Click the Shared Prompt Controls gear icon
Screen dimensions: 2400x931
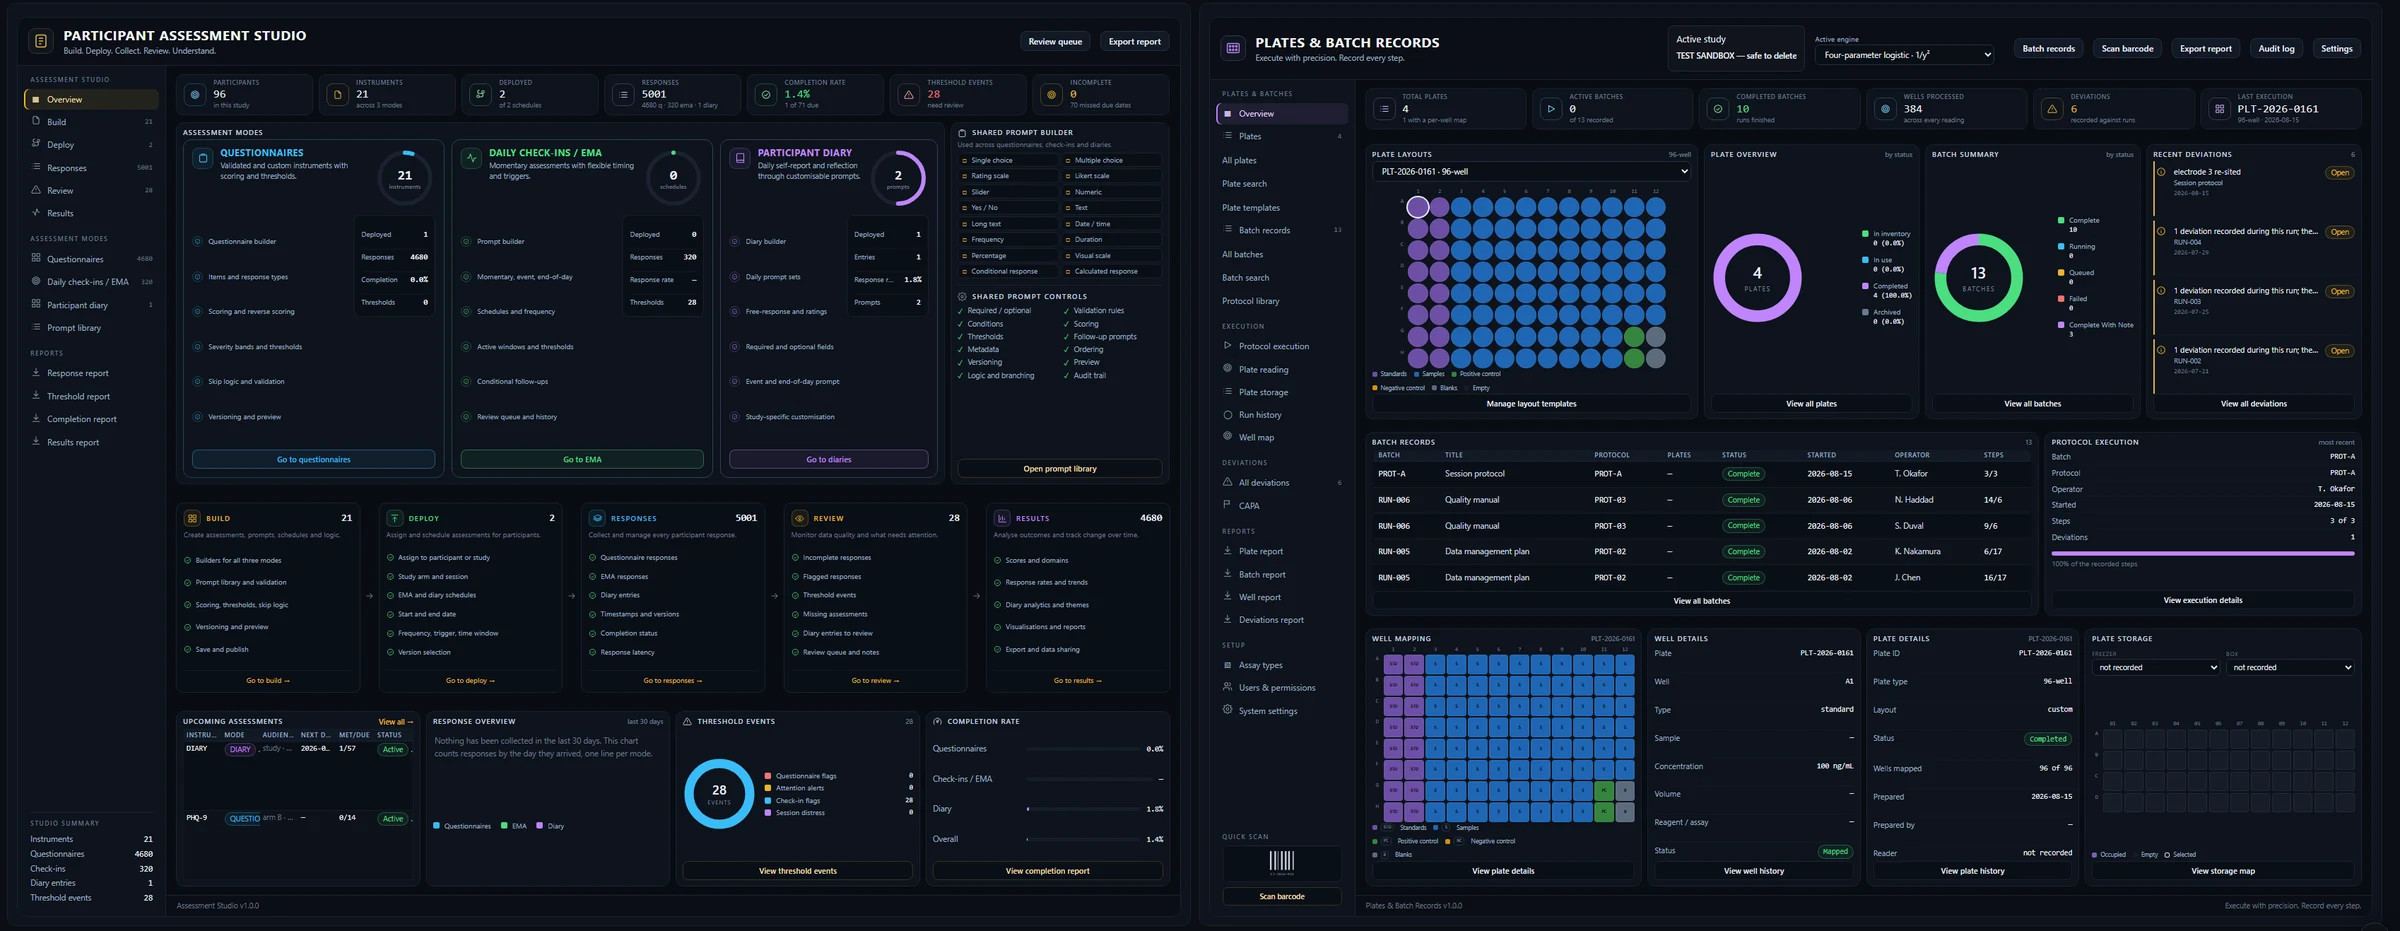coord(962,297)
